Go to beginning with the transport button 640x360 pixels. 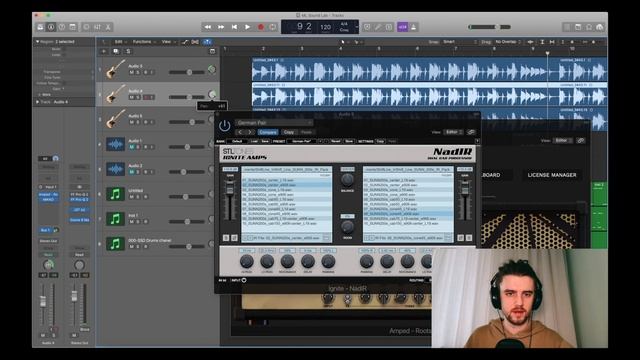(x=234, y=27)
